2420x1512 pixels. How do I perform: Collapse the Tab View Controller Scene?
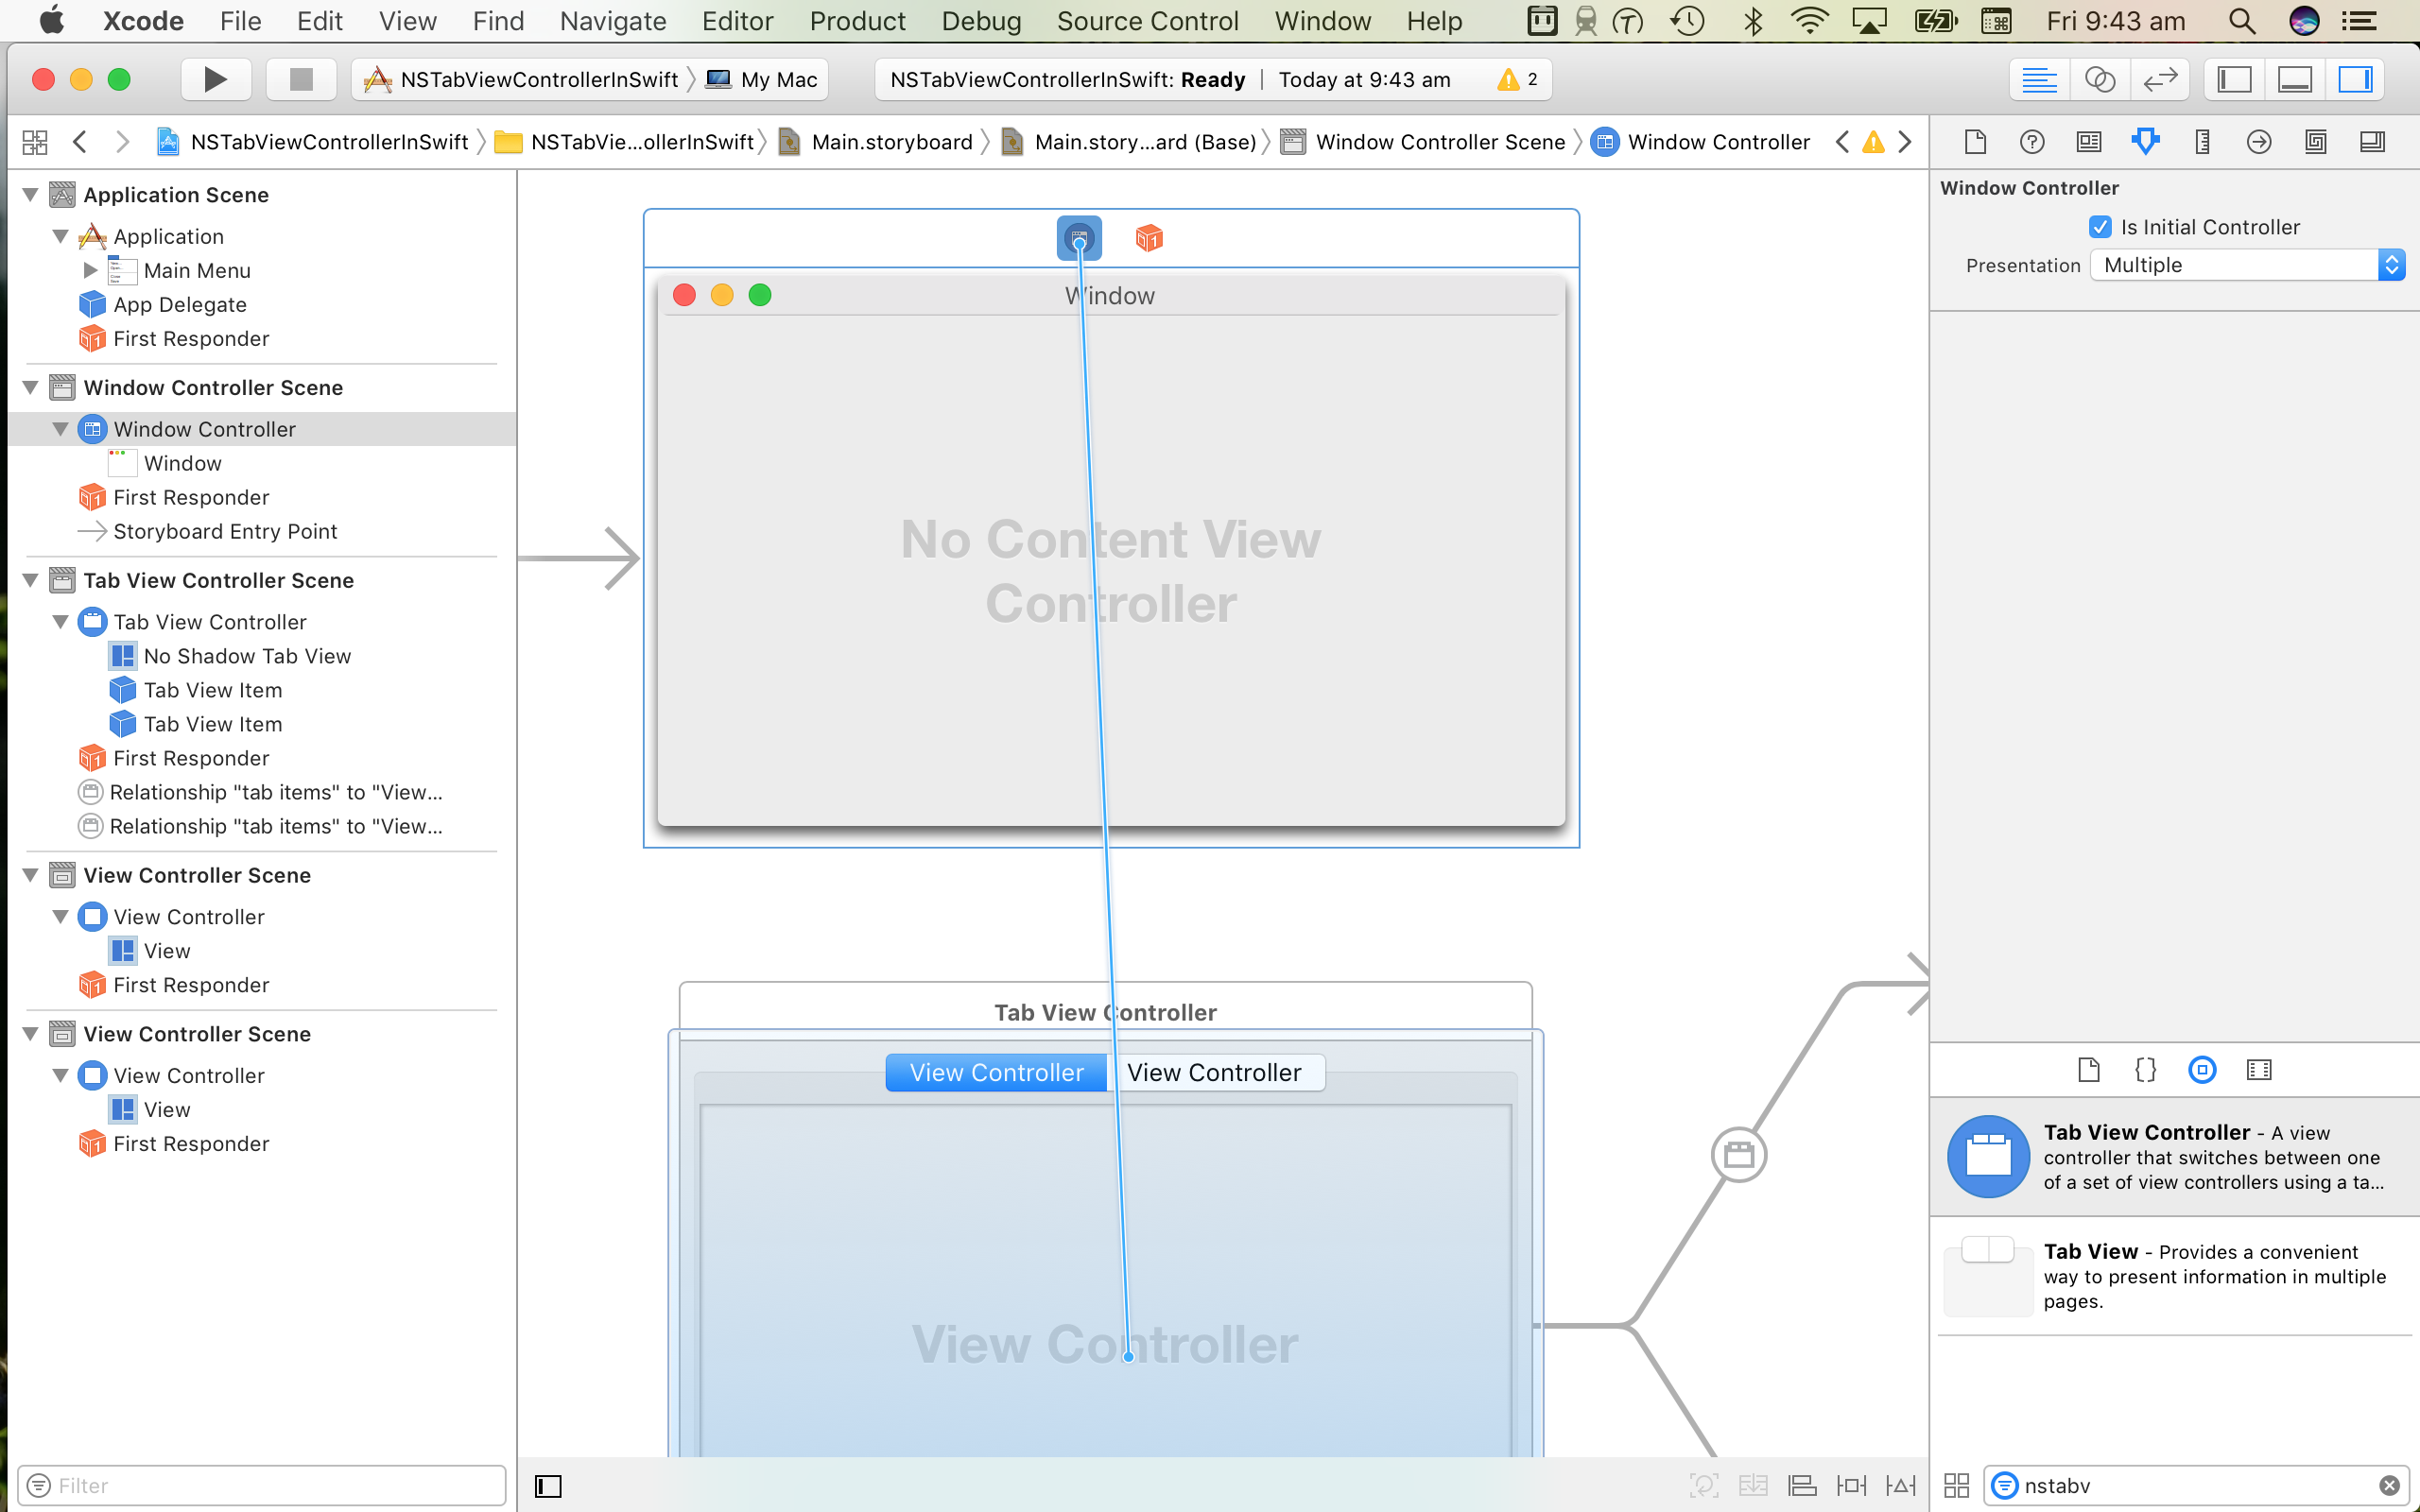[x=31, y=580]
